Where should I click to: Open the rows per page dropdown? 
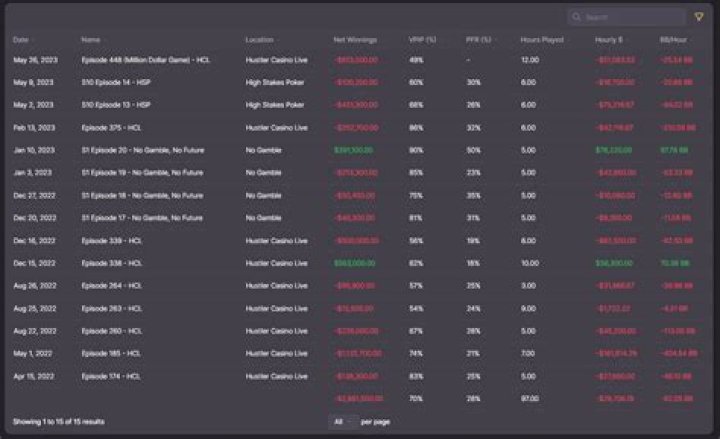(x=342, y=421)
